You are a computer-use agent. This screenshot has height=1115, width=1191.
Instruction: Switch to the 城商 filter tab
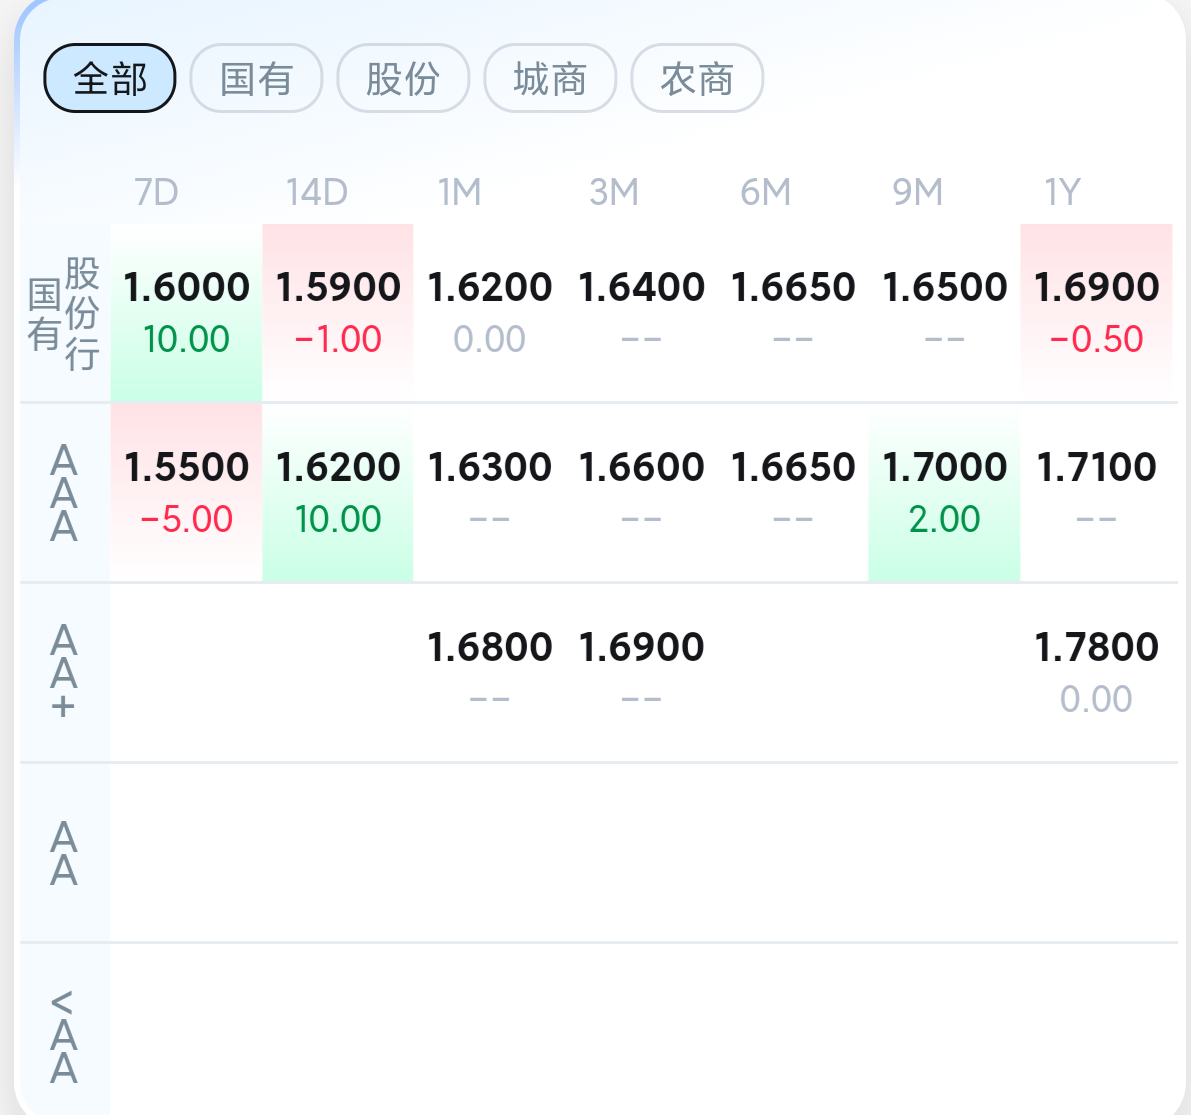point(550,78)
